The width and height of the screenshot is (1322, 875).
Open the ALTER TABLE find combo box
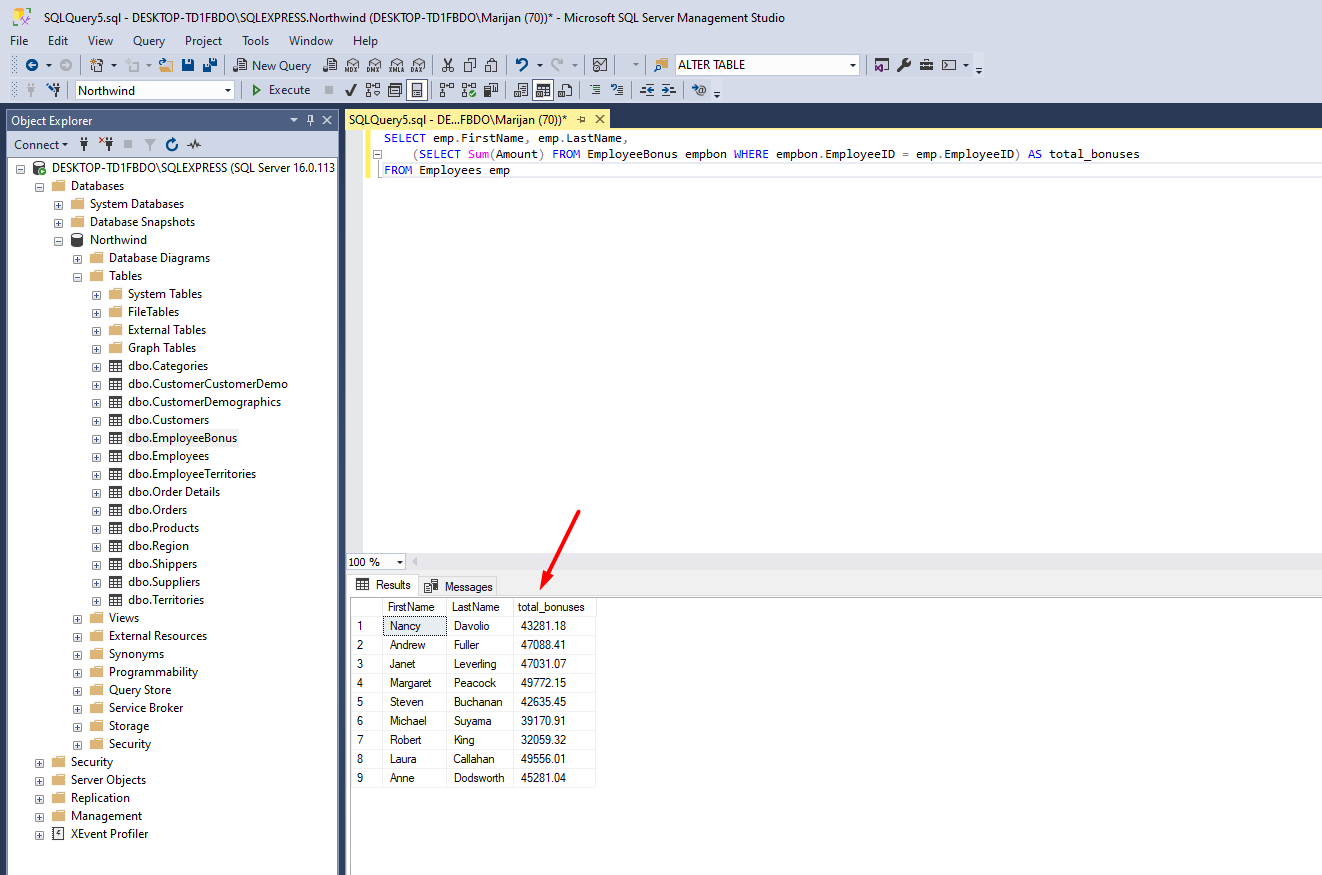pos(853,65)
